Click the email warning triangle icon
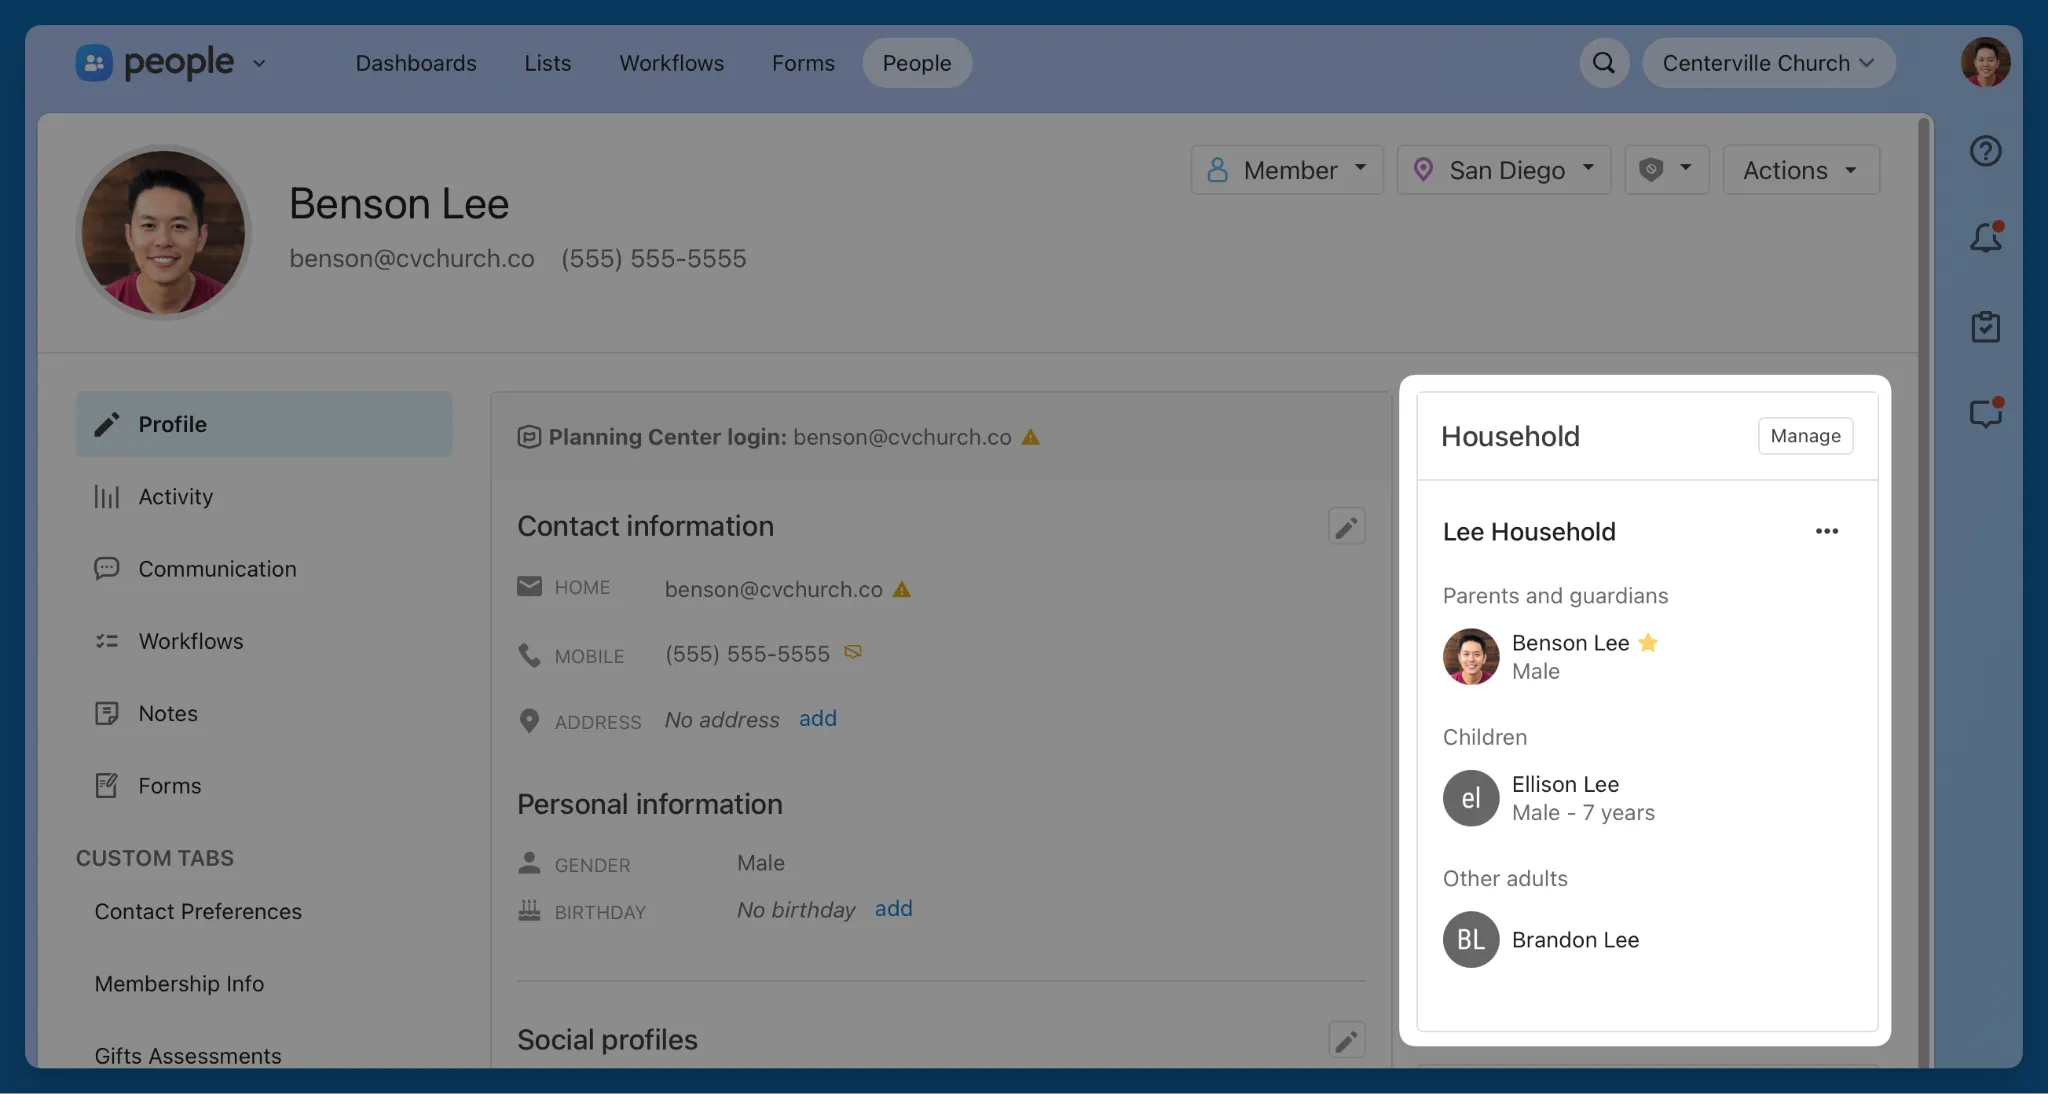2048x1094 pixels. point(902,590)
